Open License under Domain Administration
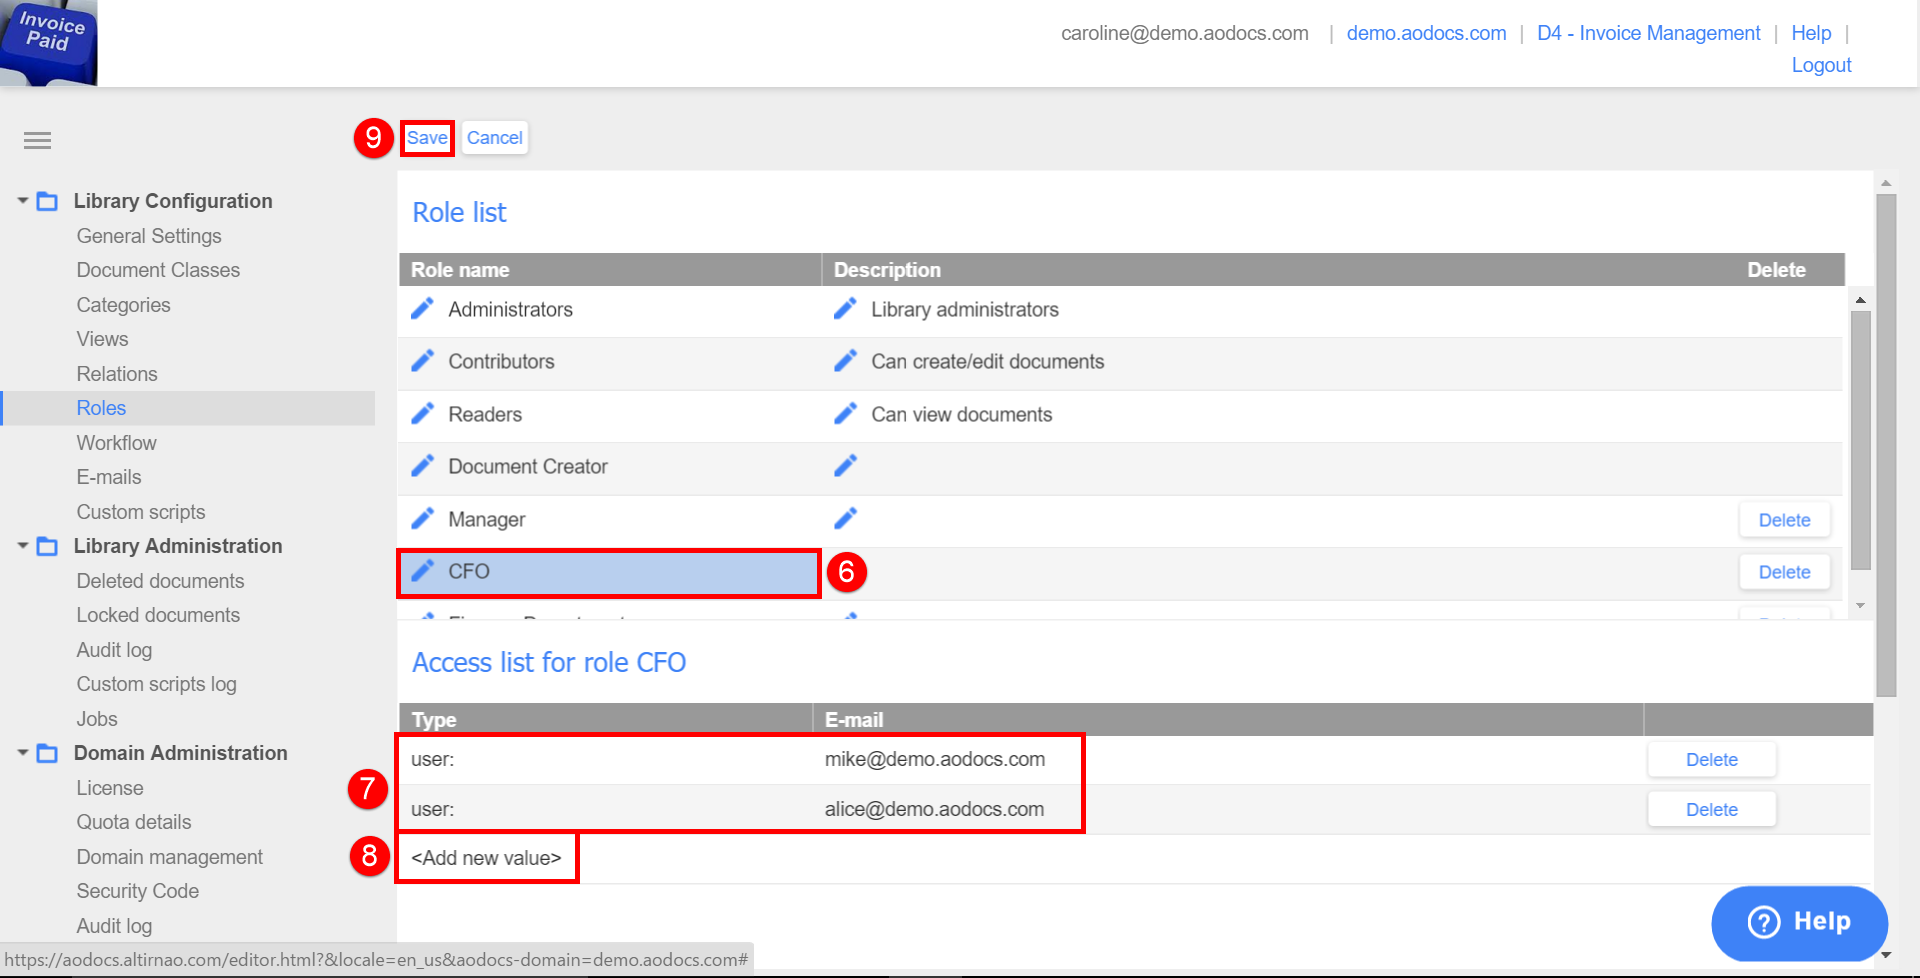This screenshot has width=1920, height=978. (x=110, y=788)
